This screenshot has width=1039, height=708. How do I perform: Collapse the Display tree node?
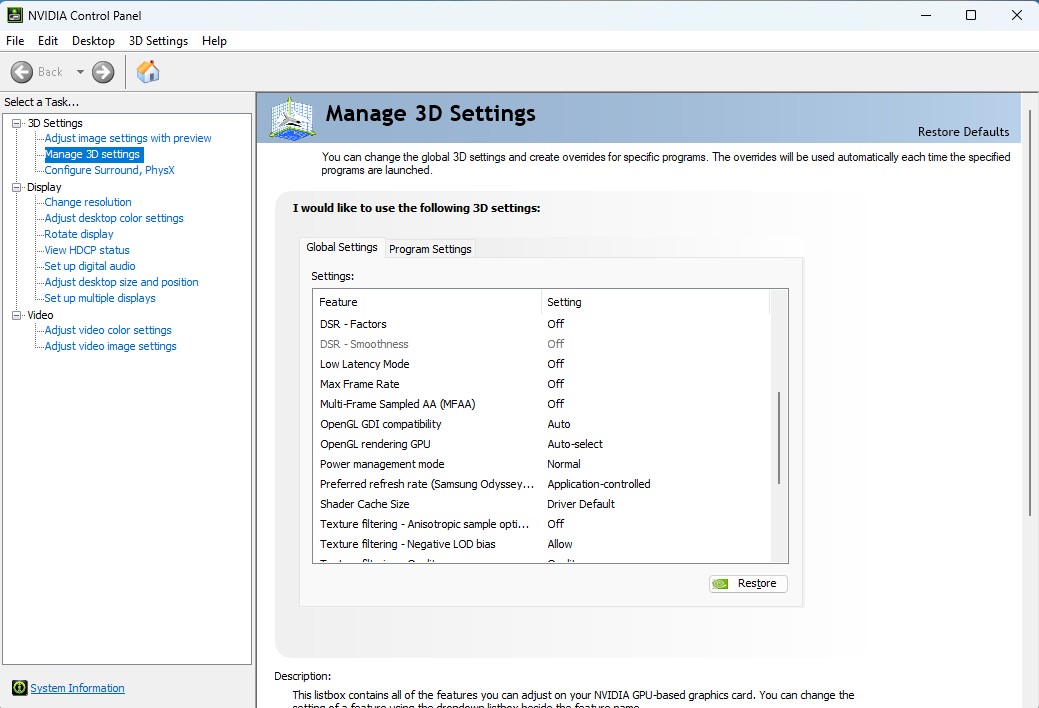[x=17, y=188]
